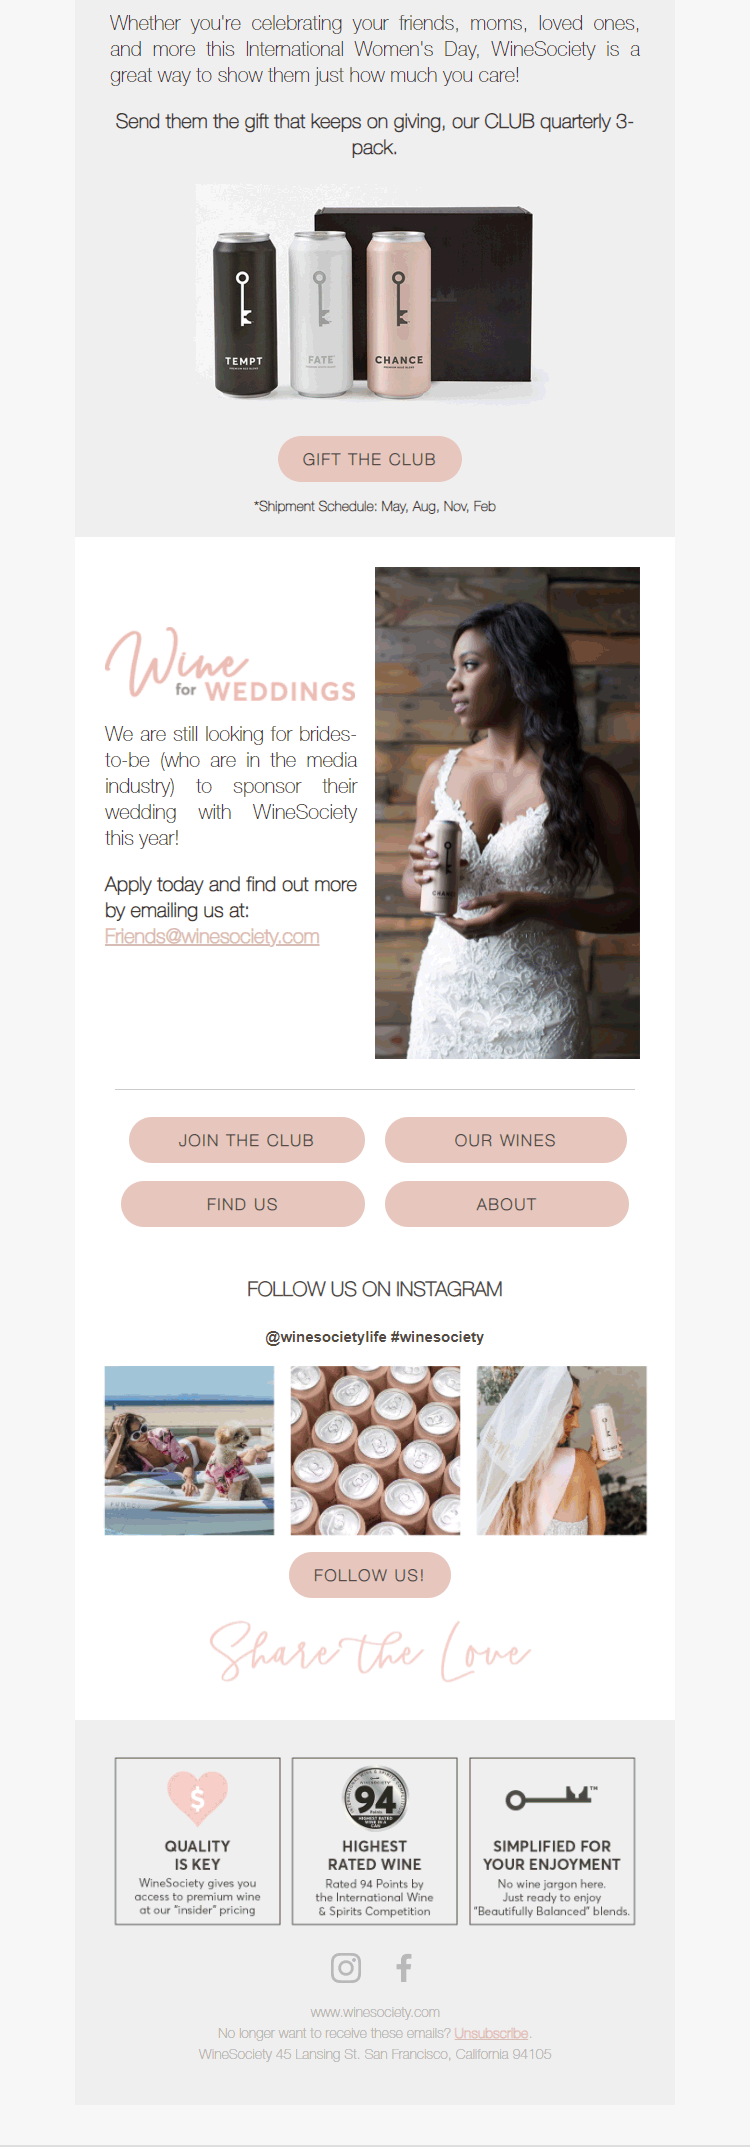
Task: Open the dog on boat Instagram photo
Action: pyautogui.click(x=189, y=1450)
